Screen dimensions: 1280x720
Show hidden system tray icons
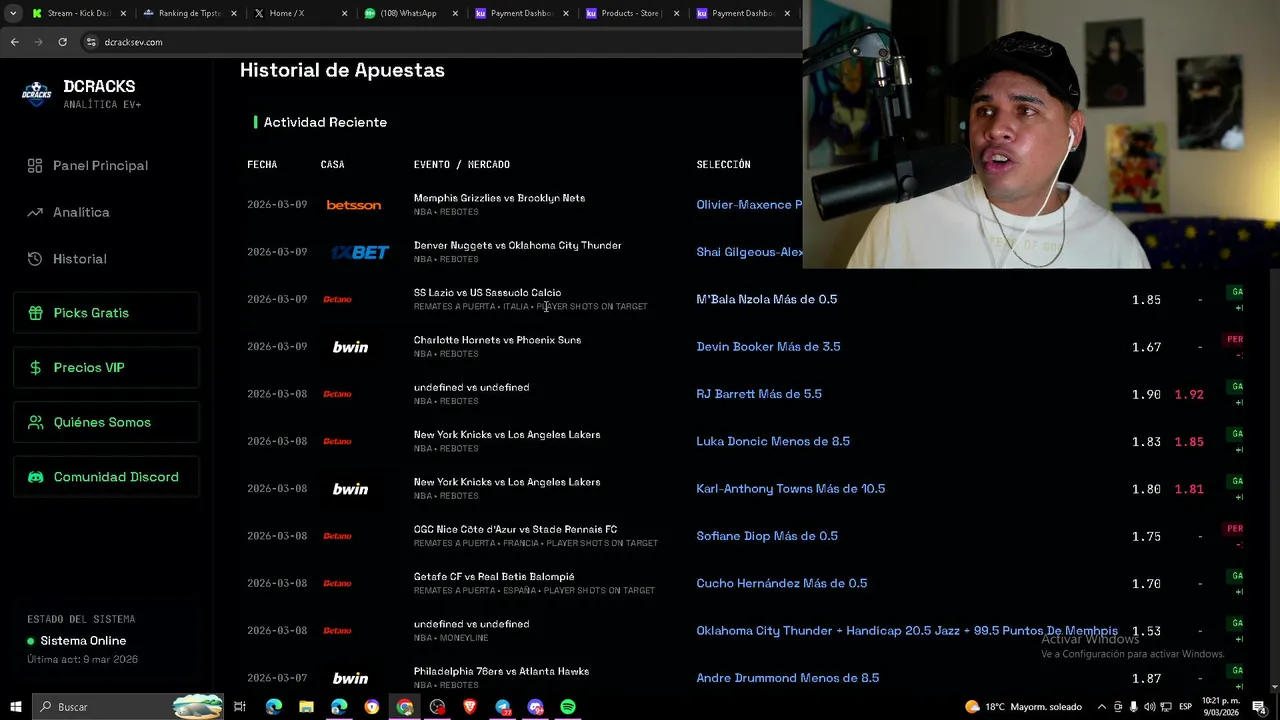pyautogui.click(x=1102, y=707)
